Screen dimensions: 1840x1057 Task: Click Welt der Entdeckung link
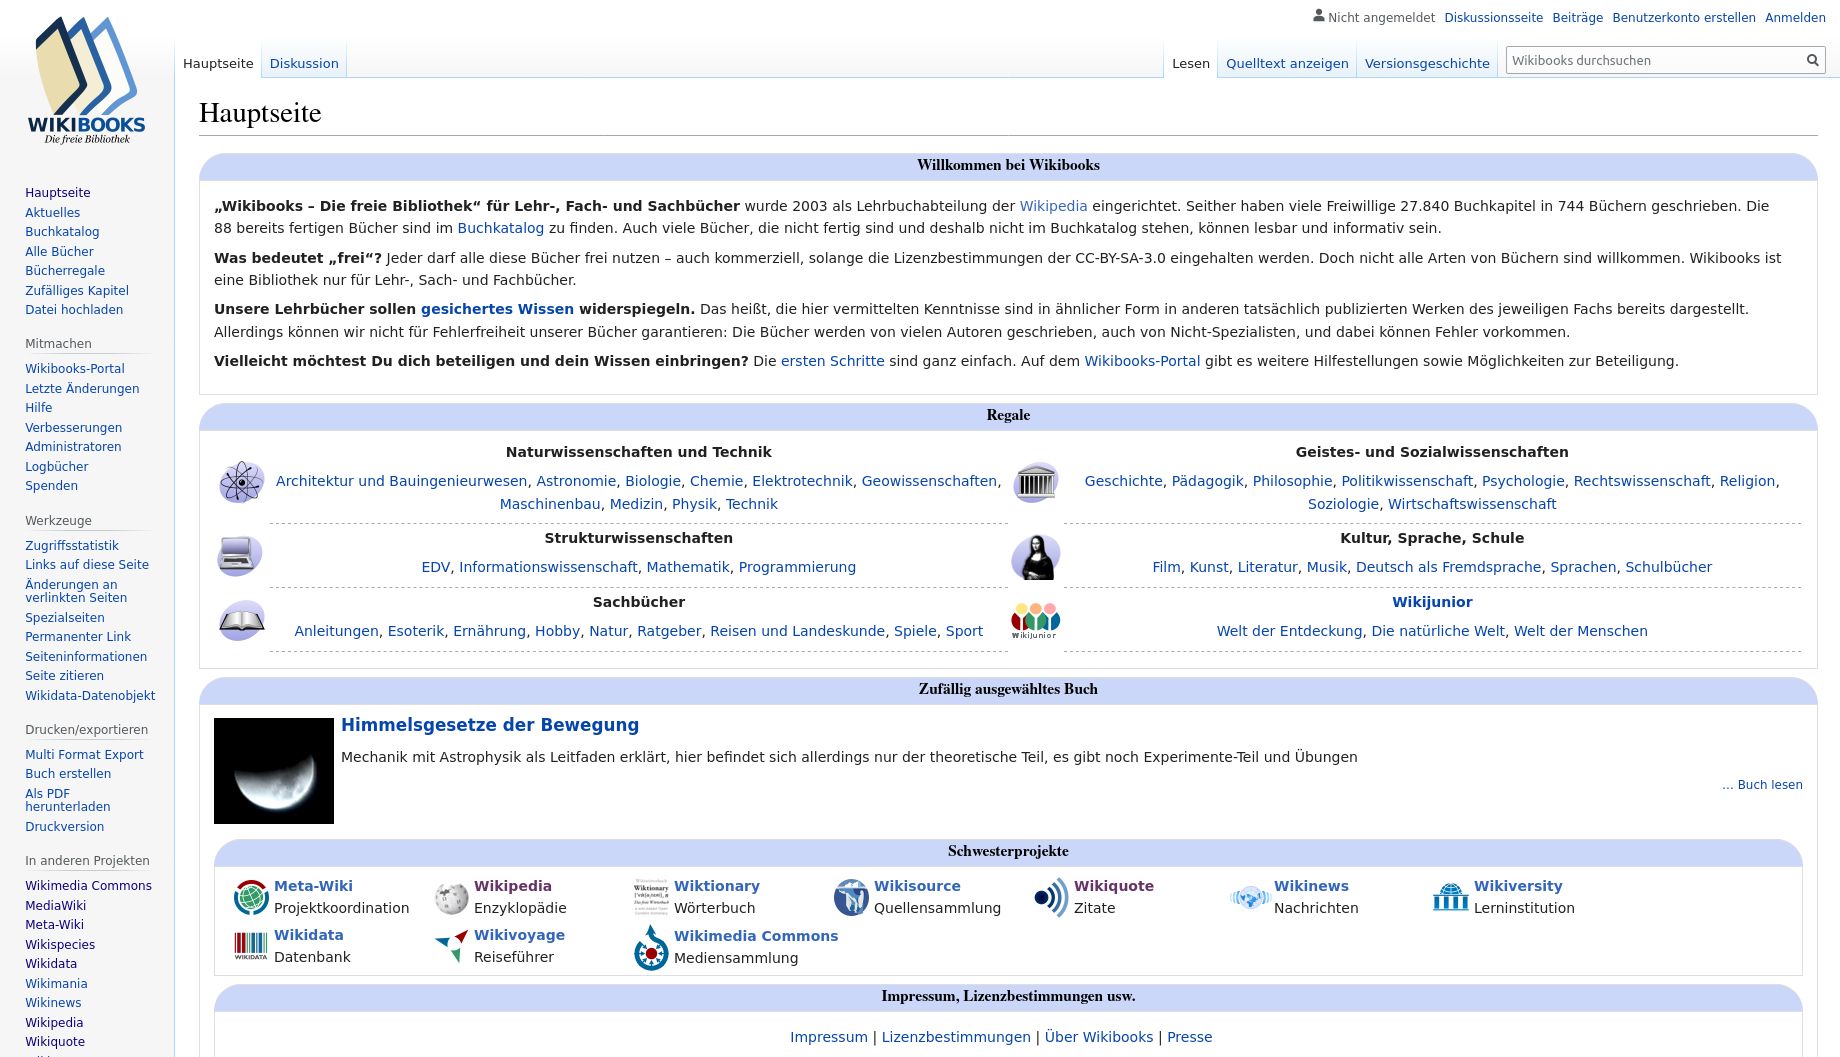pos(1289,631)
